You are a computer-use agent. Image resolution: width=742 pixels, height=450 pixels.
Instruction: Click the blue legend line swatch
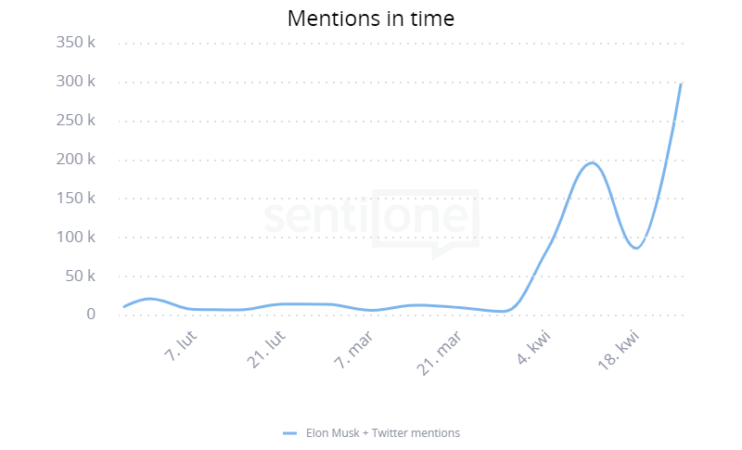pyautogui.click(x=290, y=433)
